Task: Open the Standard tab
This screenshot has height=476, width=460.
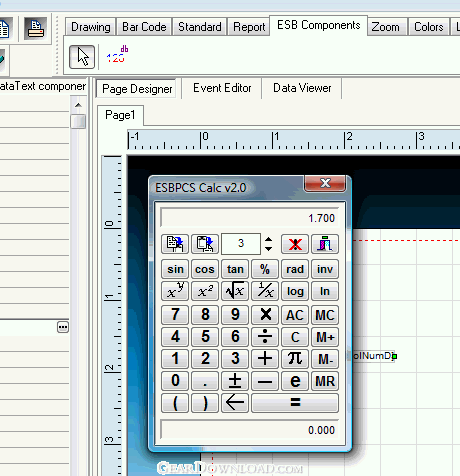Action: pos(200,27)
